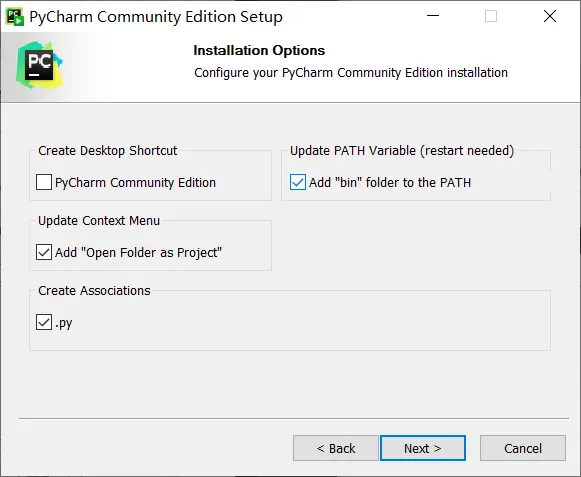Image resolution: width=581 pixels, height=477 pixels.
Task: Click the PyCharm icon in title bar
Action: pos(15,17)
